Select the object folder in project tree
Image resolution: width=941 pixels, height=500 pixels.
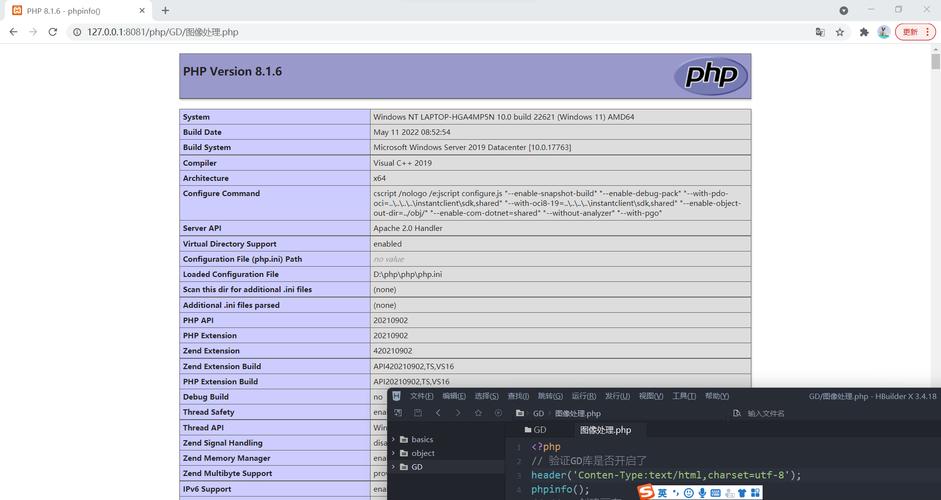(x=422, y=453)
